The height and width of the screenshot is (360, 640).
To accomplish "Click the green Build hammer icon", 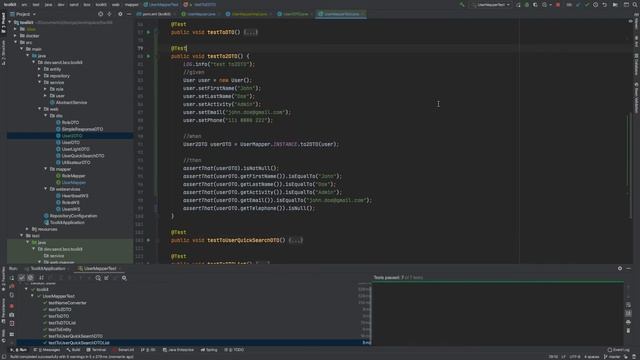I will pos(462,5).
